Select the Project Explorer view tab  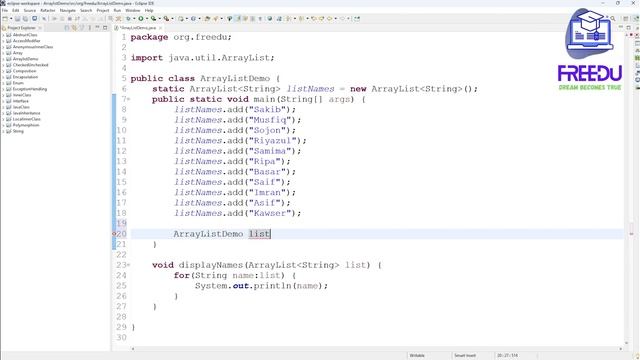coord(21,28)
